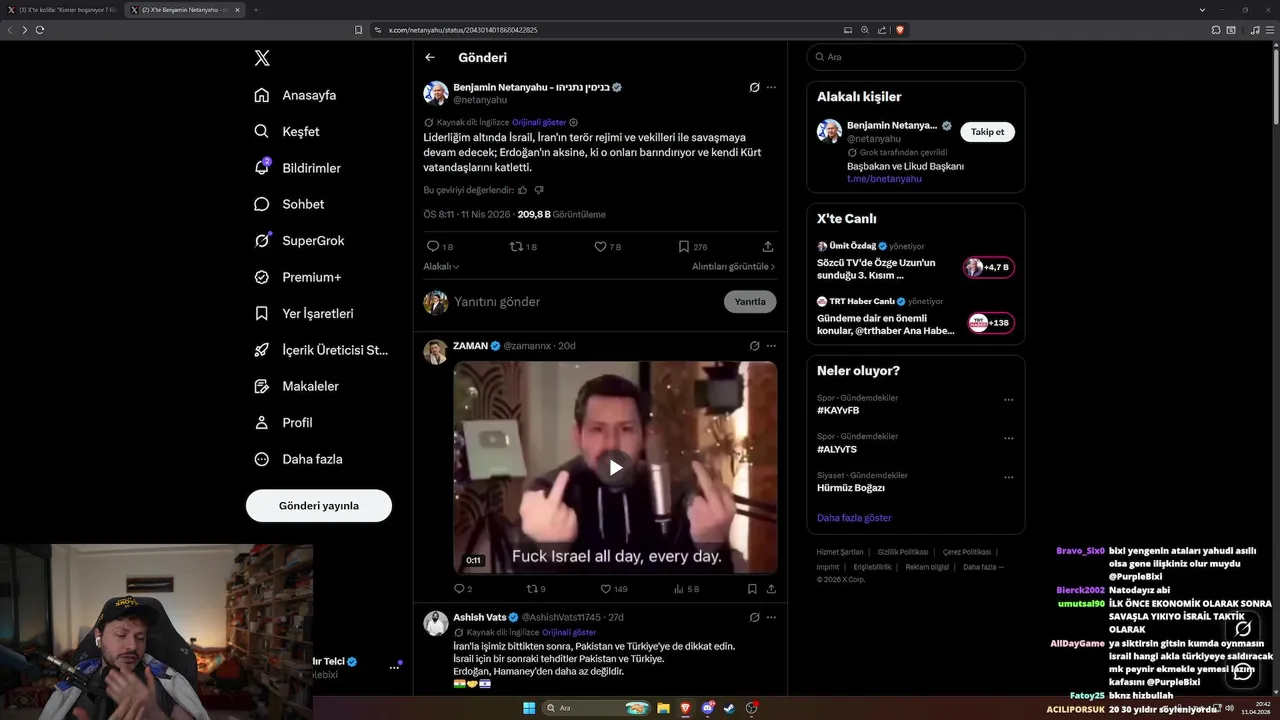The width and height of the screenshot is (1280, 720).
Task: Click Orijinali göster on Netanyahu post
Action: pos(539,122)
